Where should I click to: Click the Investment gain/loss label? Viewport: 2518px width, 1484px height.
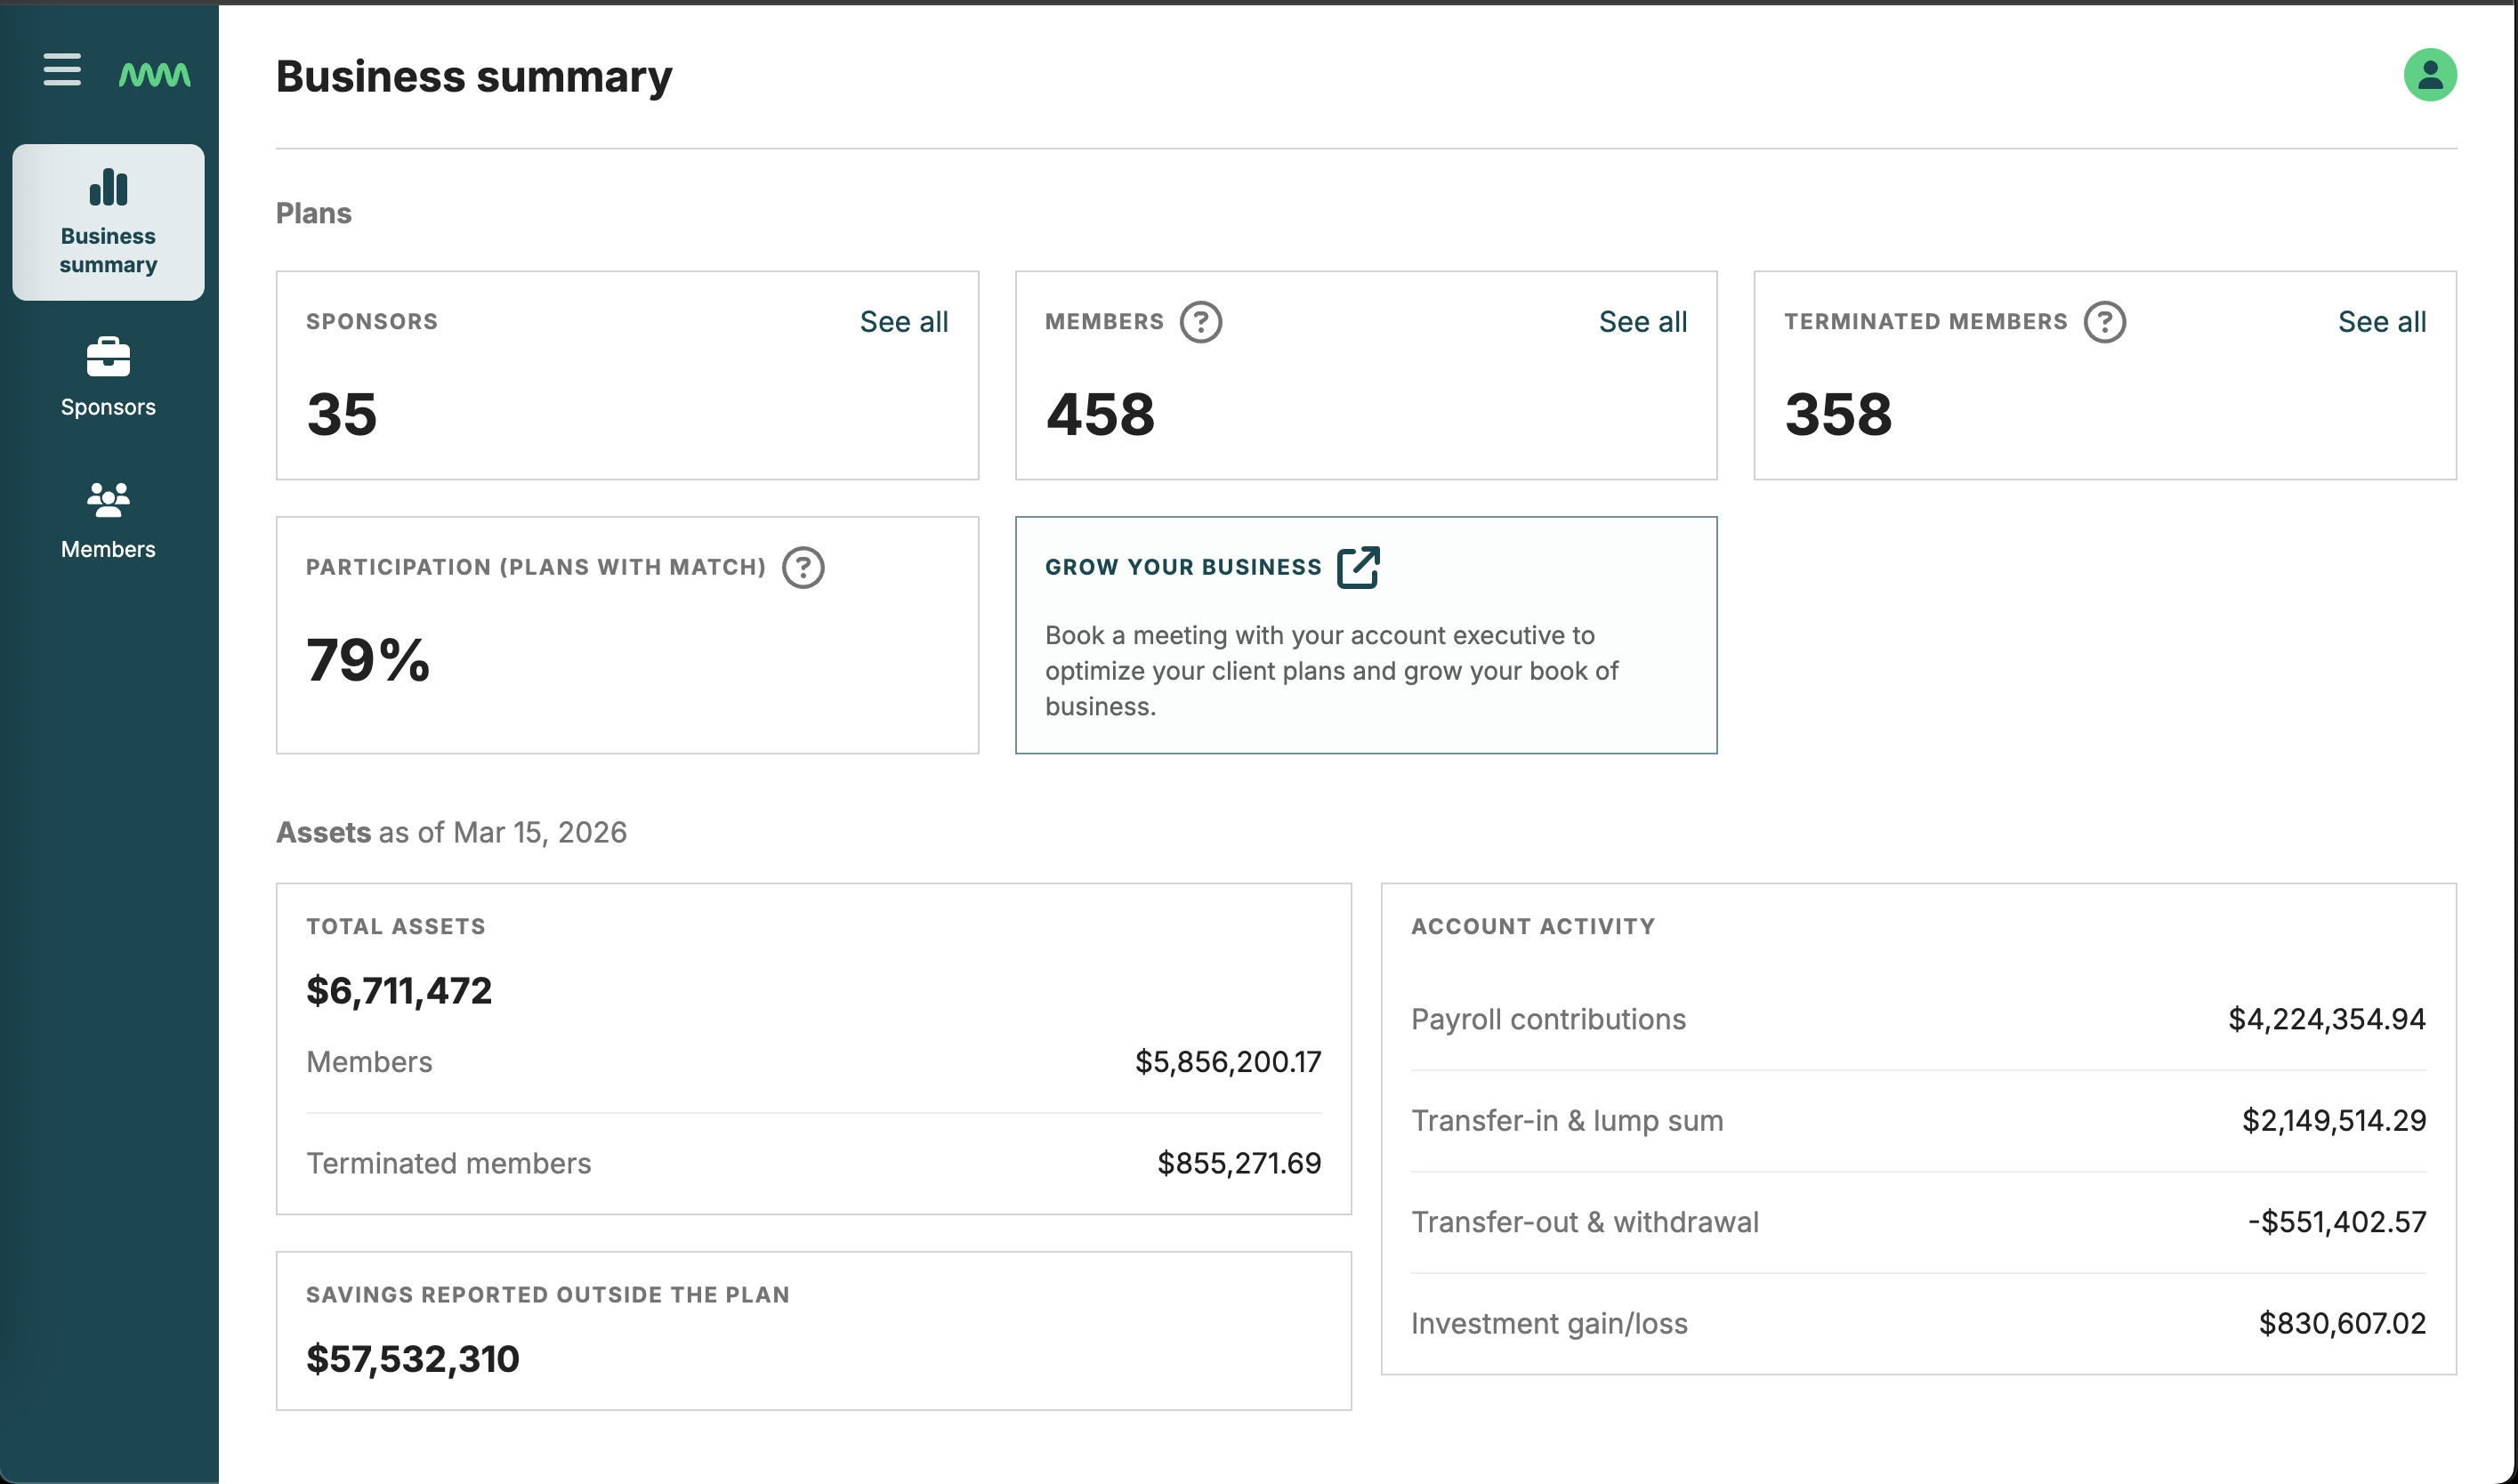[x=1549, y=1324]
